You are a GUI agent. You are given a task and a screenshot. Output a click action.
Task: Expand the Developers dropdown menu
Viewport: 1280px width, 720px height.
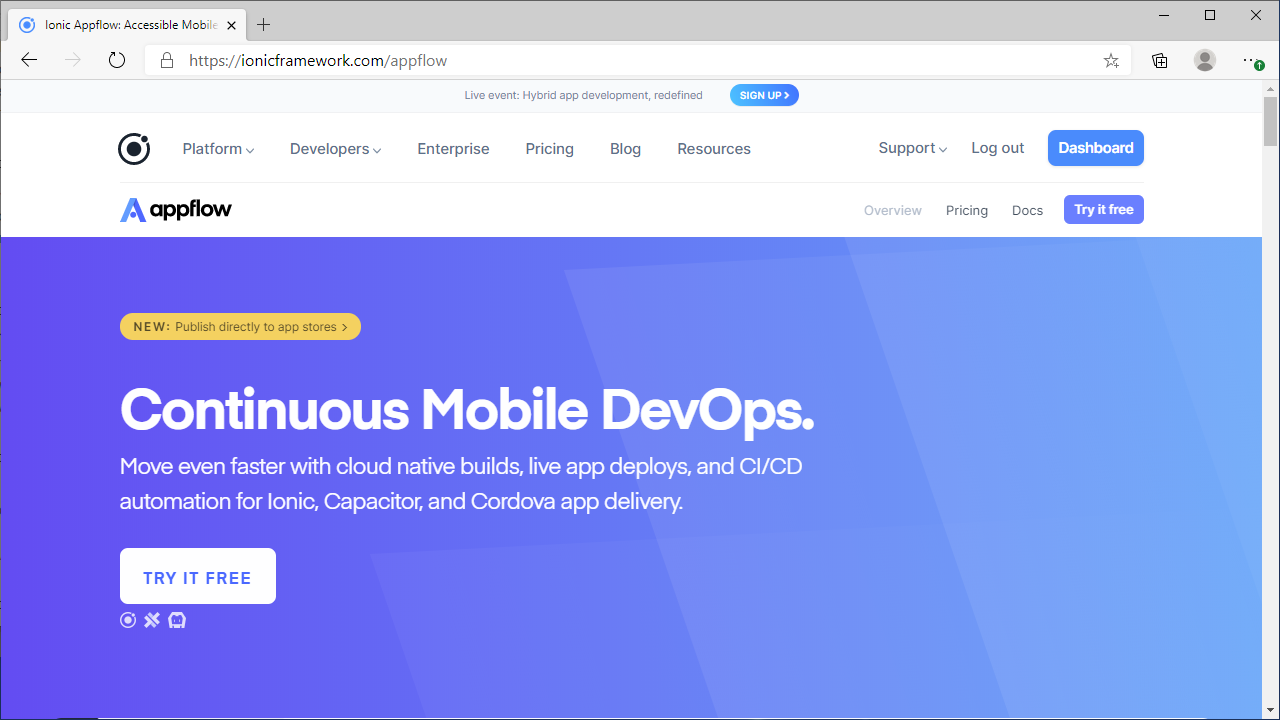tap(336, 149)
